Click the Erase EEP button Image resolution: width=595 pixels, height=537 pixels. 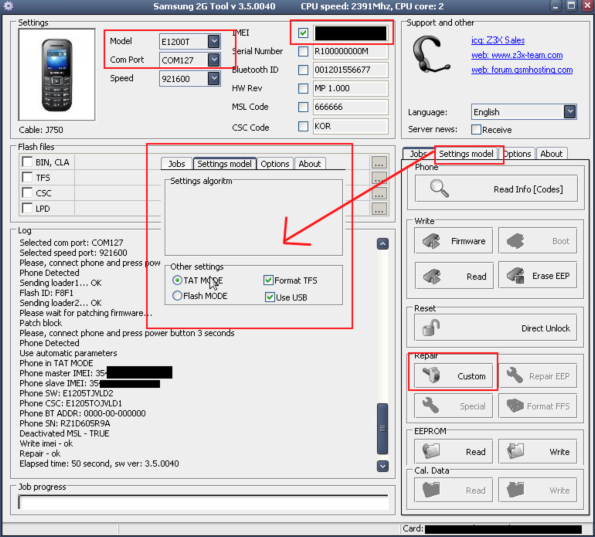[537, 276]
